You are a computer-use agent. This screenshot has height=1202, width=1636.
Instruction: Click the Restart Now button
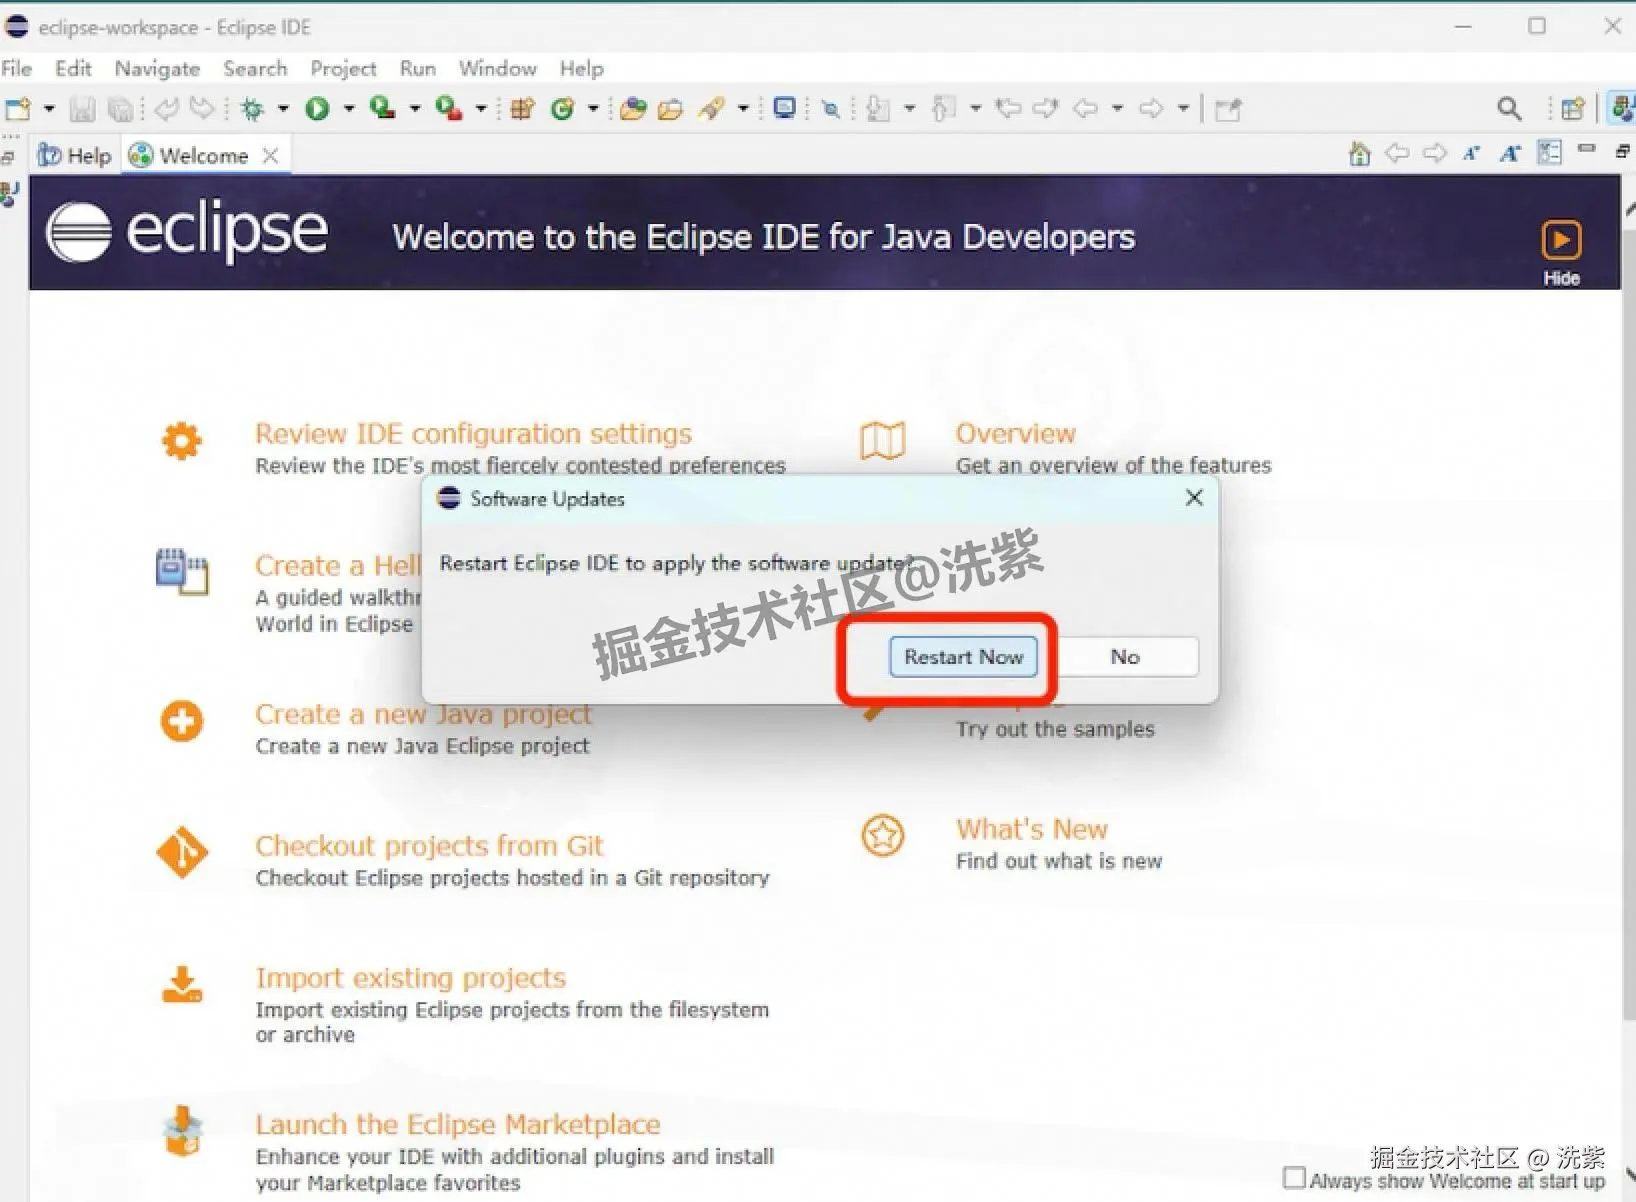pyautogui.click(x=962, y=657)
